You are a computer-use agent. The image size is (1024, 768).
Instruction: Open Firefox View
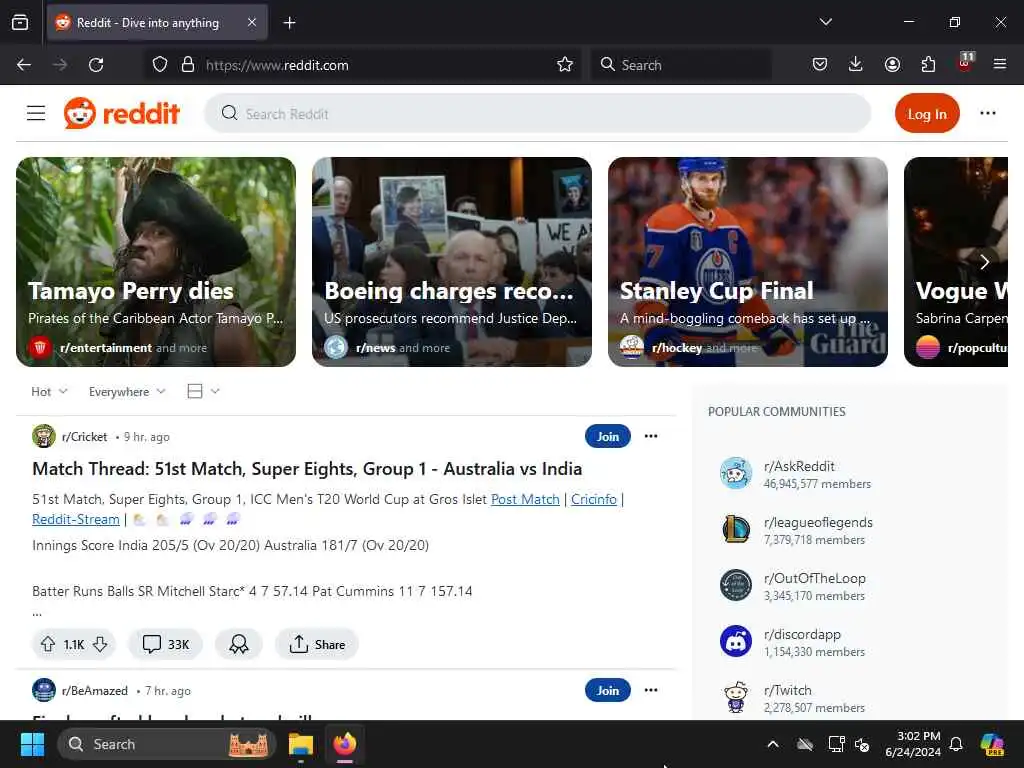point(20,23)
